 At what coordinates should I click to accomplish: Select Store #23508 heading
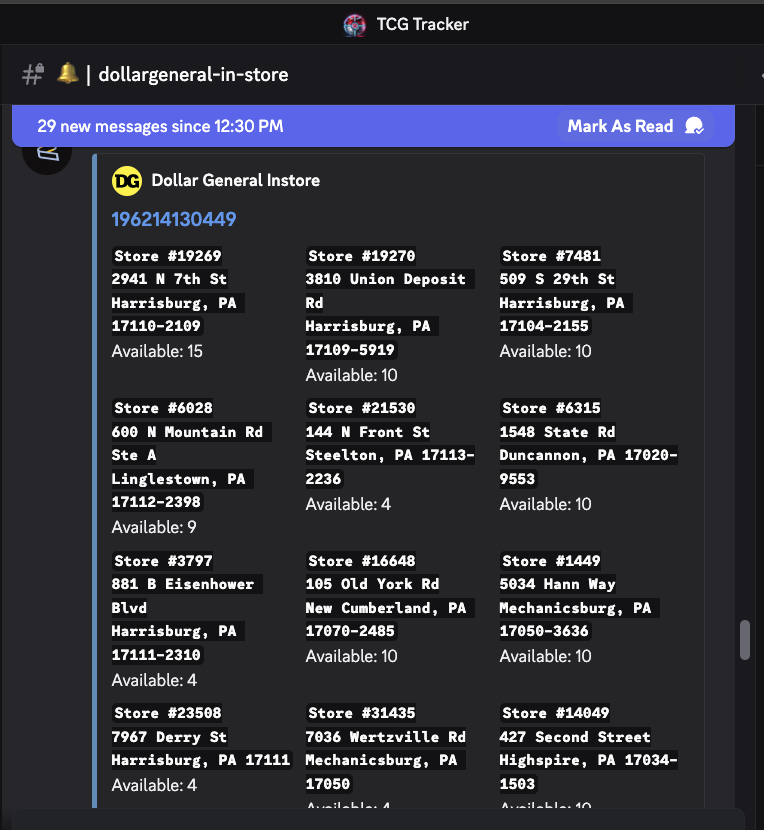[x=168, y=712]
